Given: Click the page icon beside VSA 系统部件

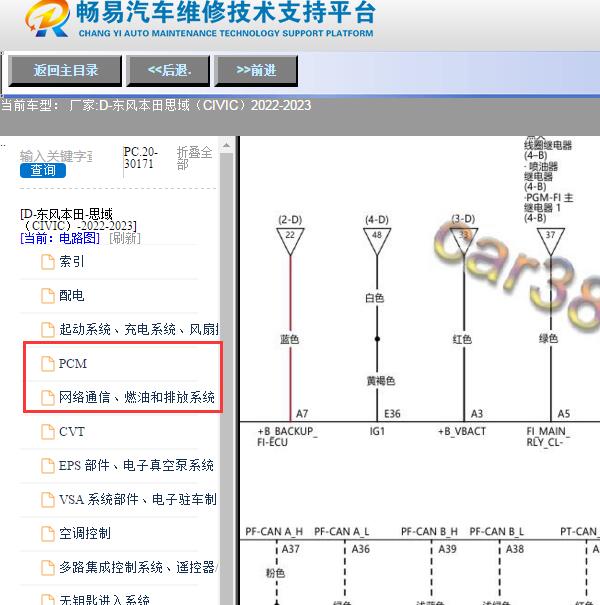Looking at the screenshot, I should 48,499.
